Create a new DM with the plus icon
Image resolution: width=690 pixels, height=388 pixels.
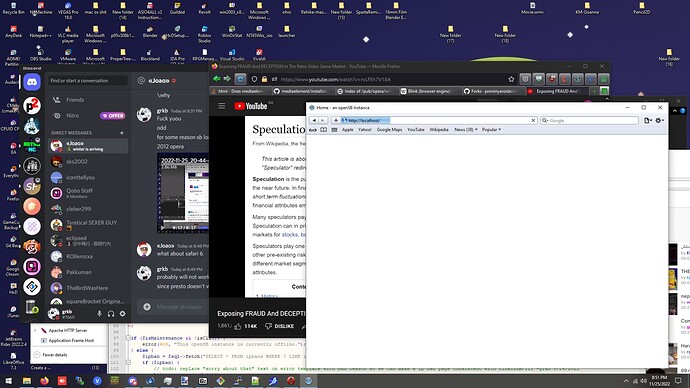(122, 132)
